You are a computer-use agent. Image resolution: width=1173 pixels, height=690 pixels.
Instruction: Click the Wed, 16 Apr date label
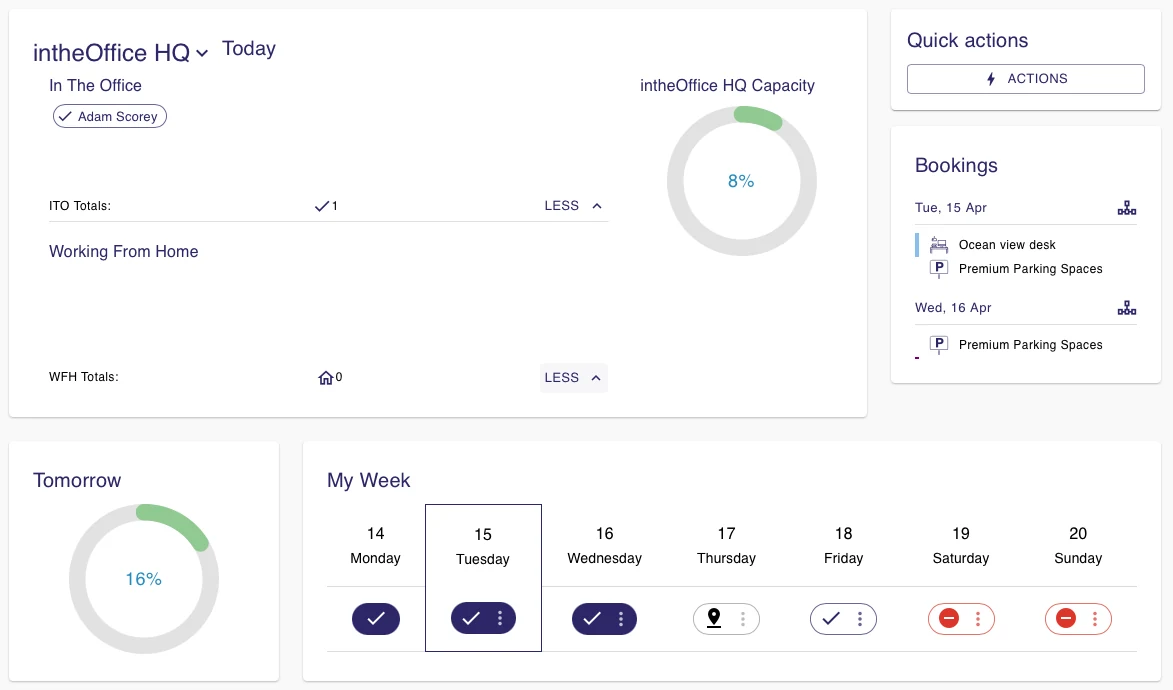pos(953,308)
